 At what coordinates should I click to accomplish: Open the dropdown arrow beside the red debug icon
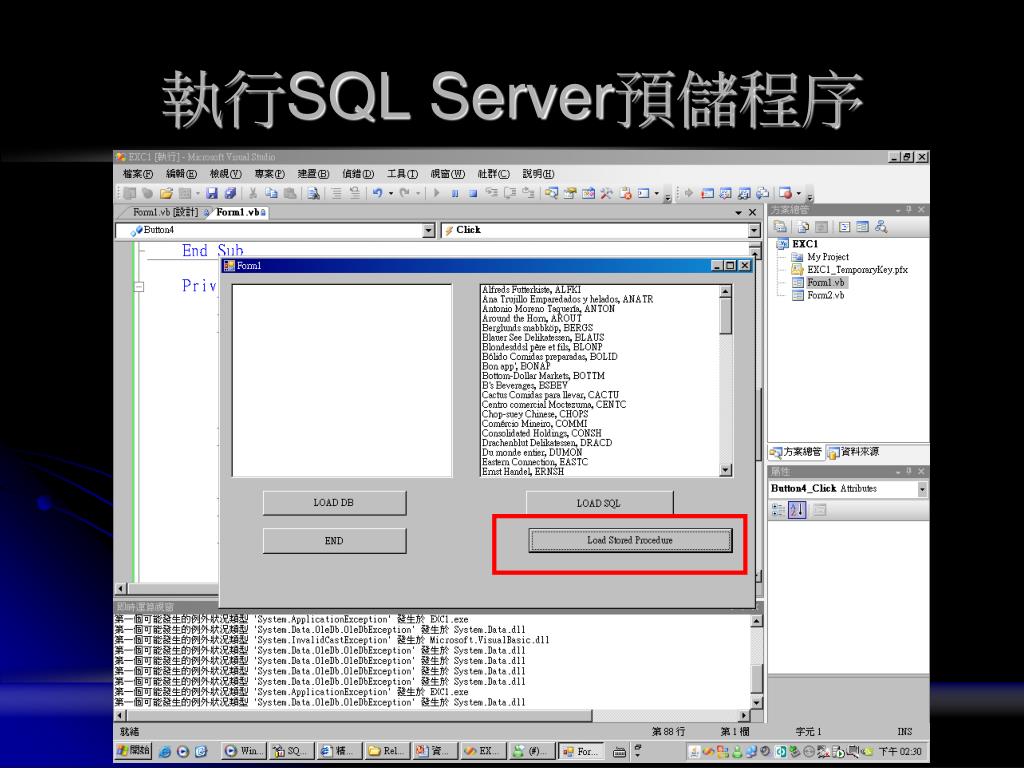click(x=799, y=193)
